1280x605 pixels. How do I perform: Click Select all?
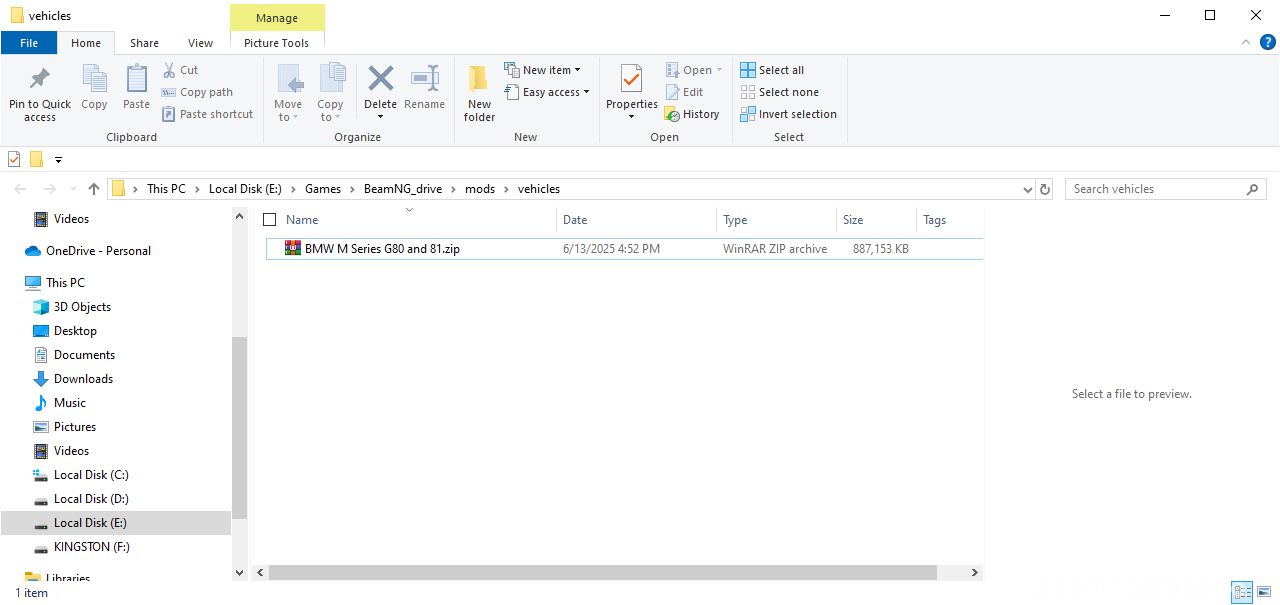click(x=772, y=70)
